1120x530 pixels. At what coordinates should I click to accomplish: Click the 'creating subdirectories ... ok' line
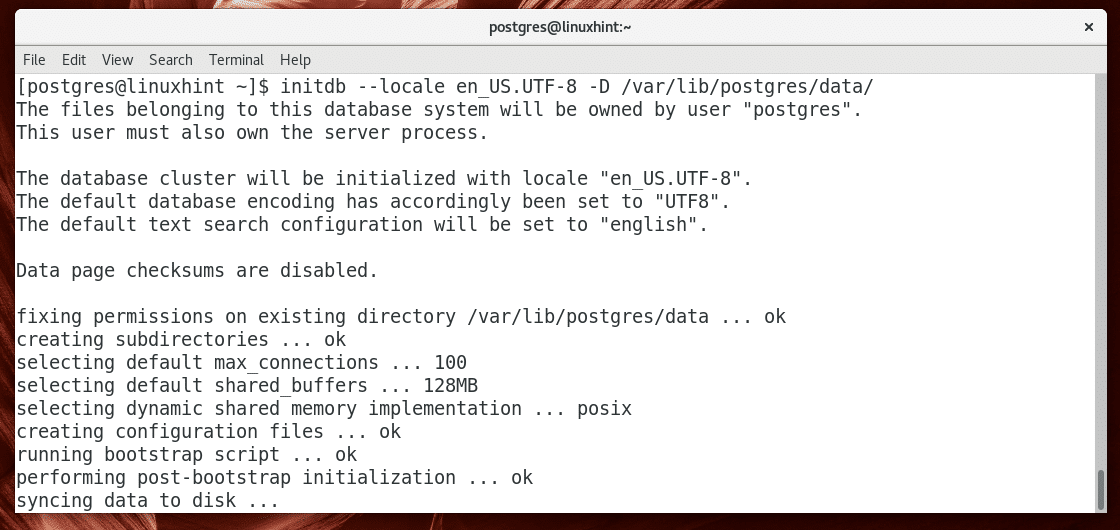click(x=180, y=340)
